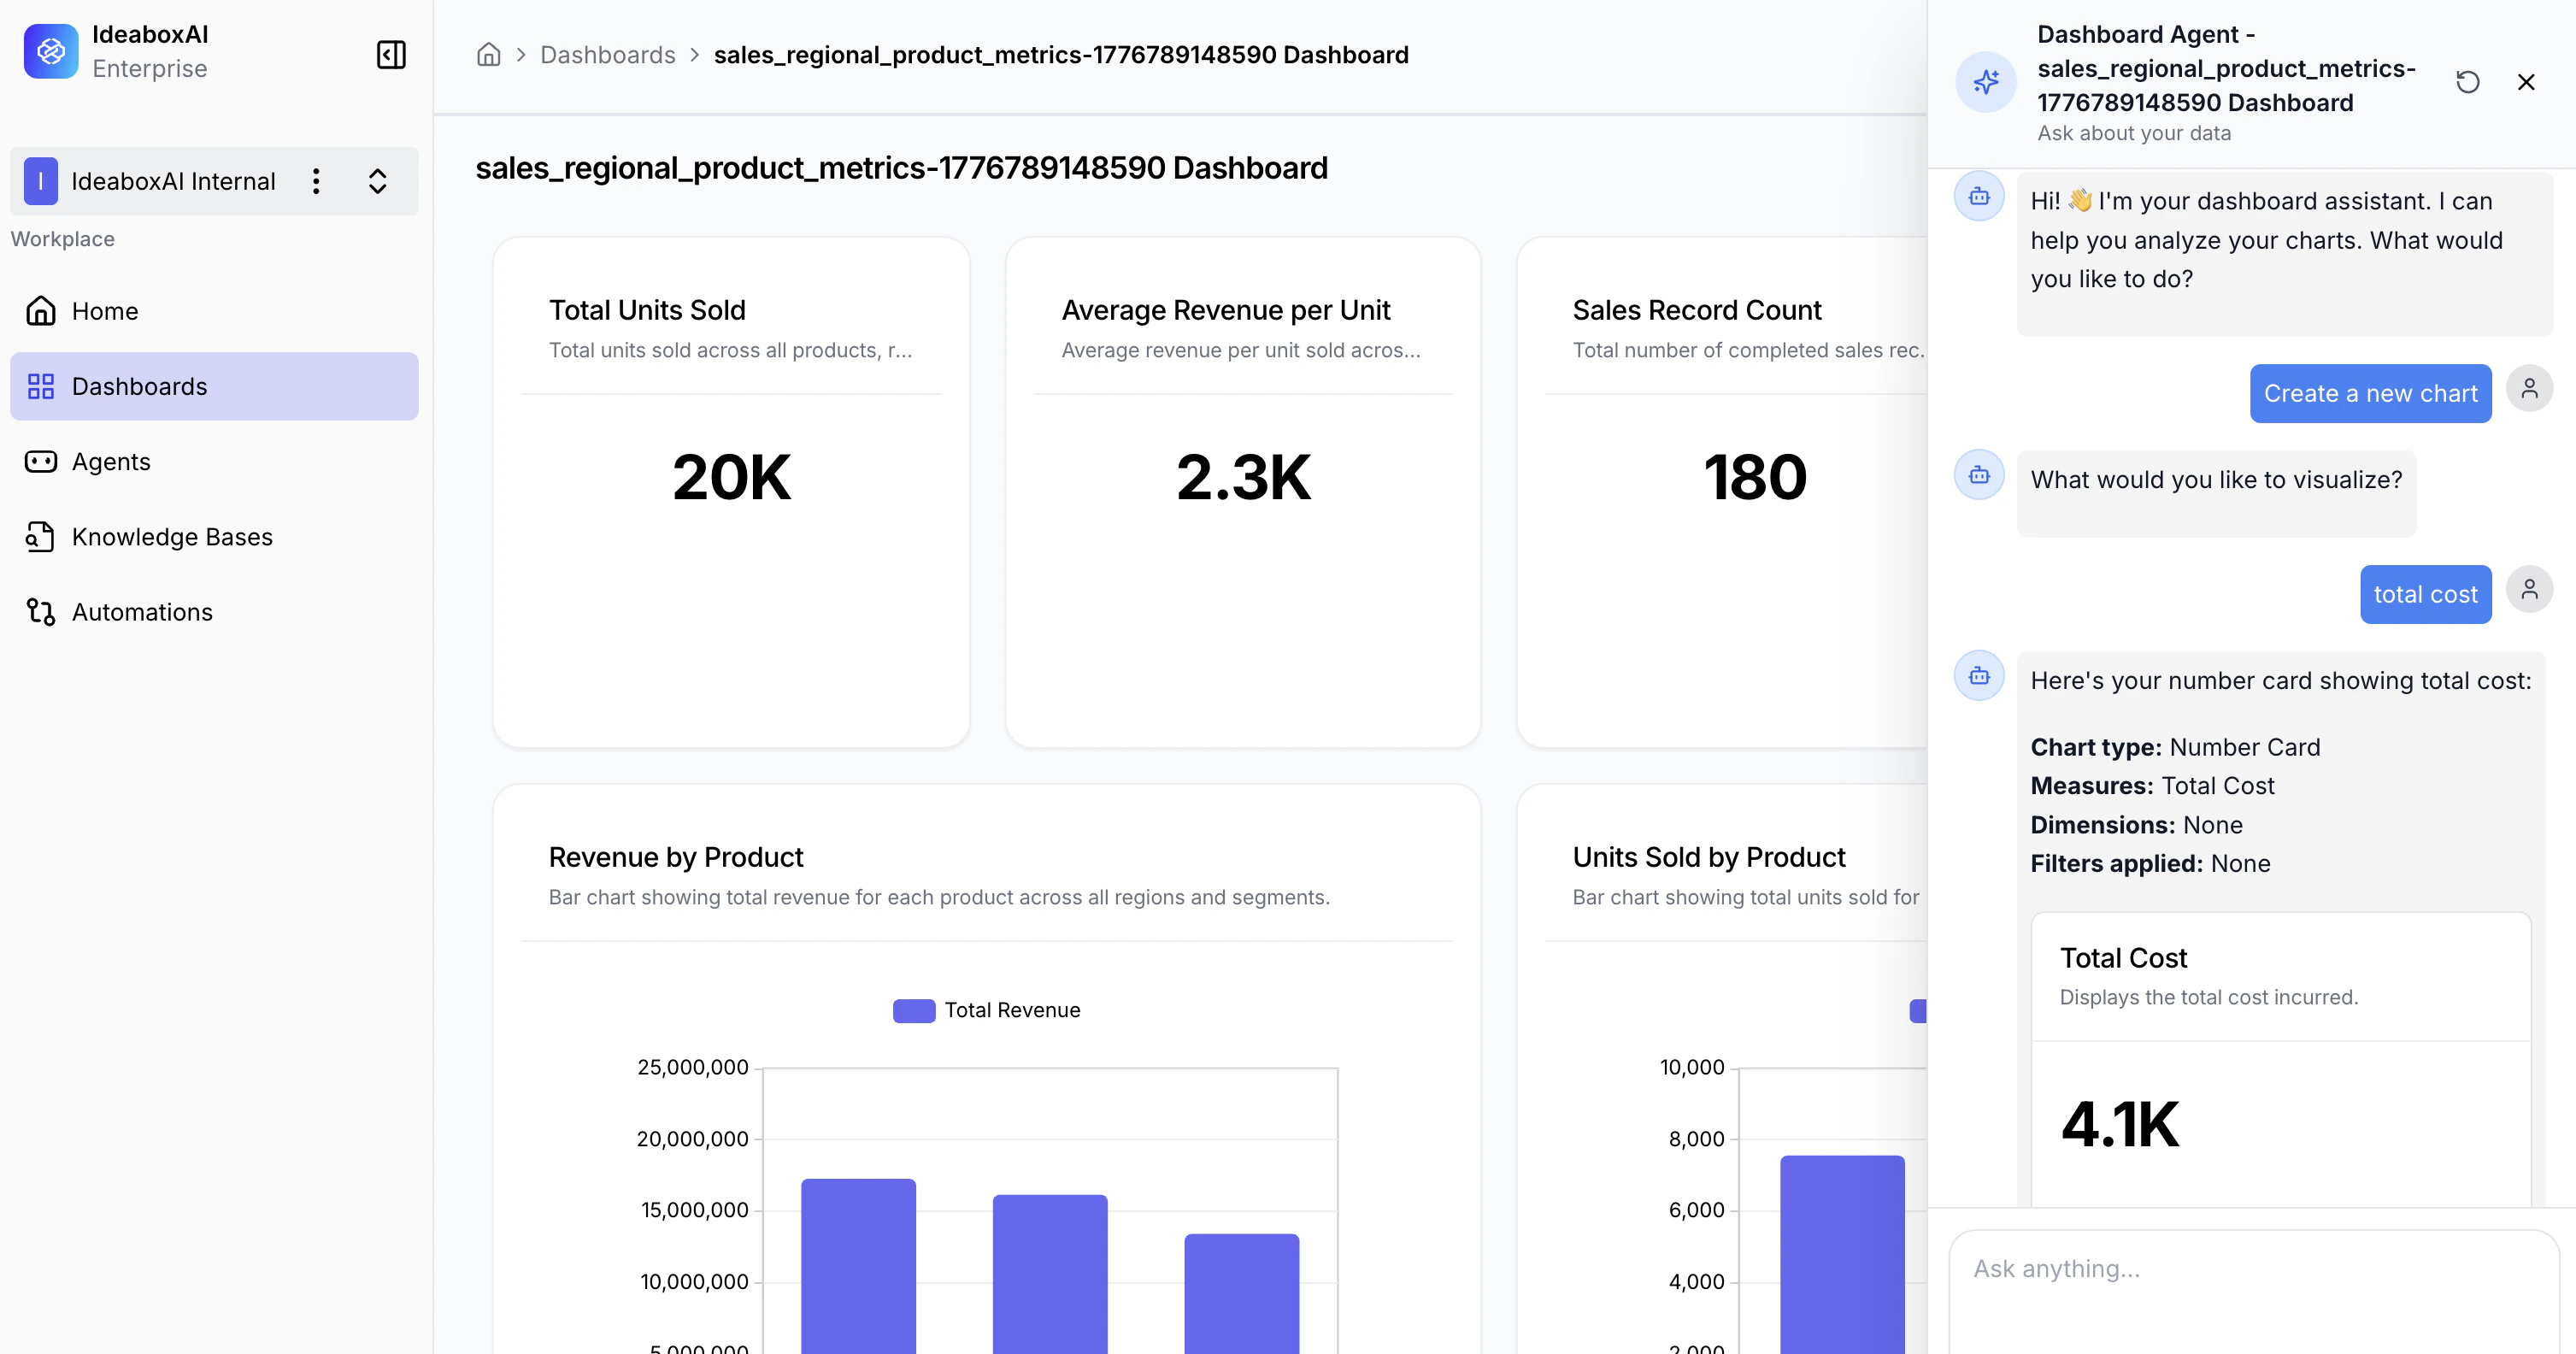Open Automations in sidebar
The image size is (2576, 1354).
214,611
